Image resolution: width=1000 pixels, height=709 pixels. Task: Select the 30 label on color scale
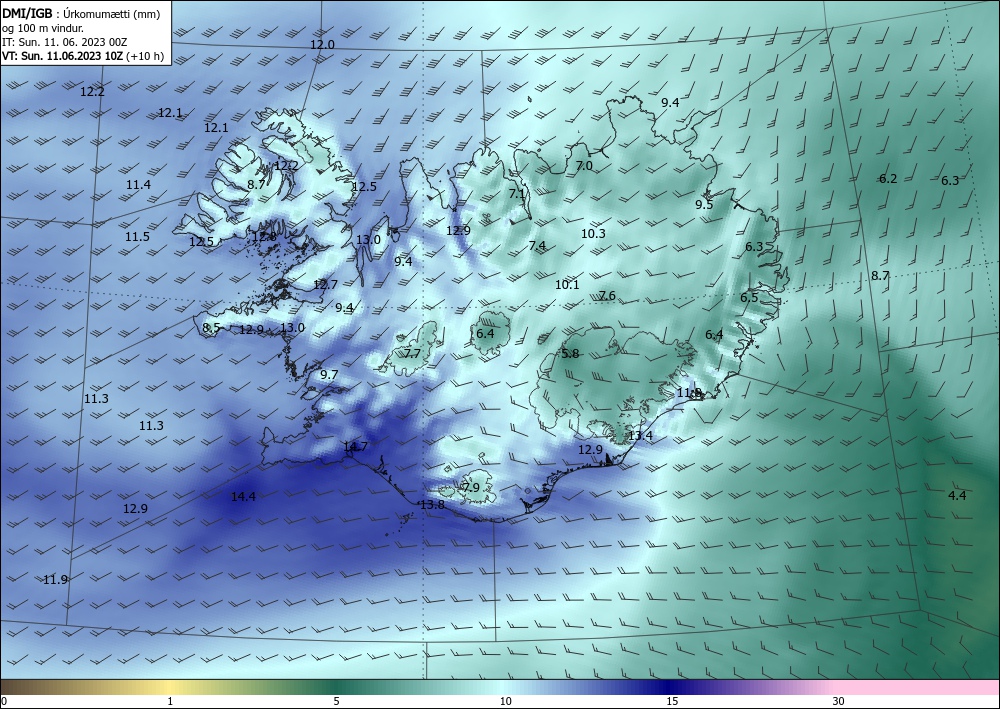(x=839, y=701)
